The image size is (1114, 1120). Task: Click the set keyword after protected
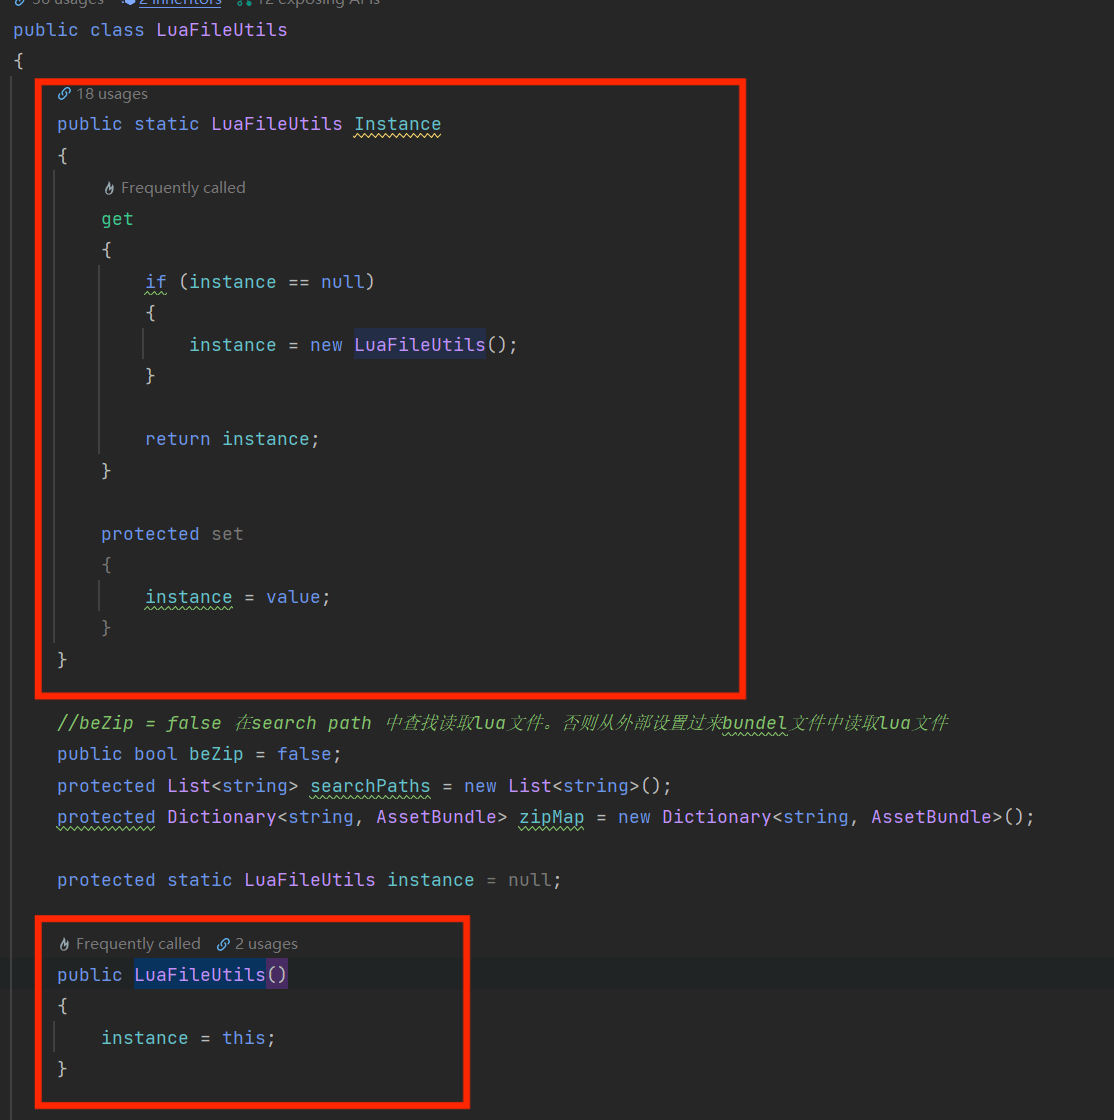227,534
